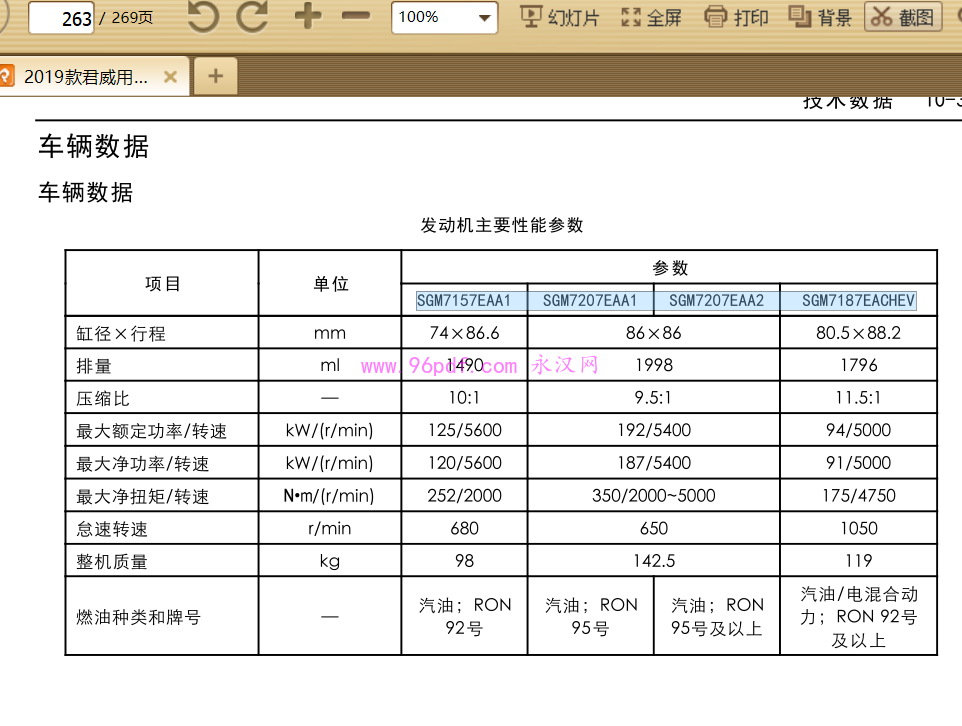Click the 车辆数据 main heading

coord(94,147)
